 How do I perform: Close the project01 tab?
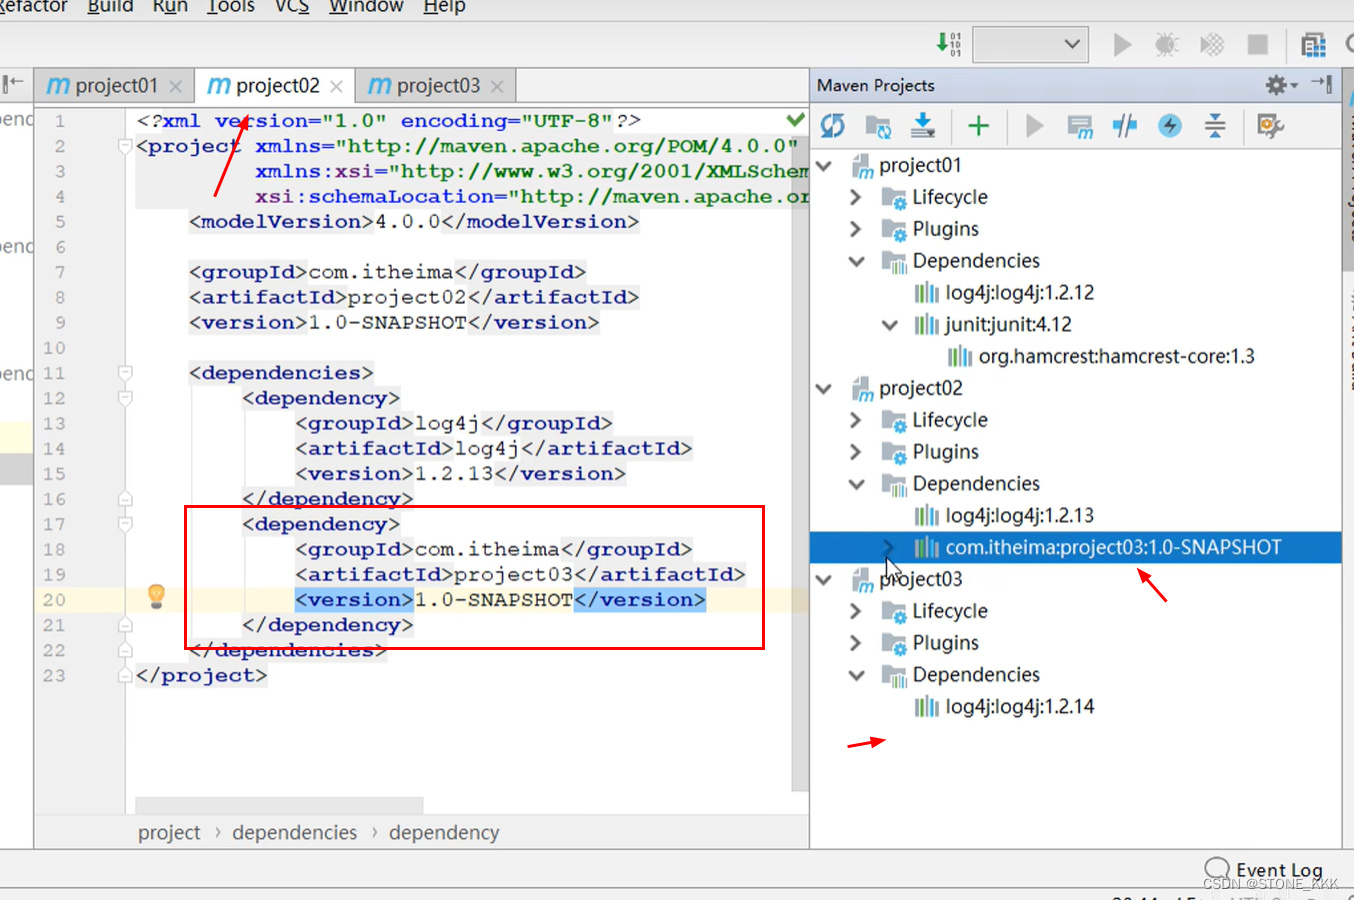pos(176,87)
